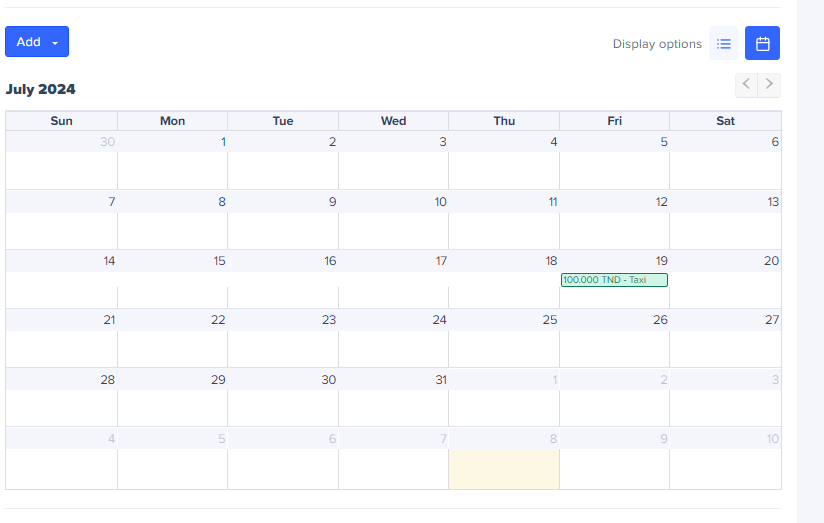
Task: Click June 30 greyed-out date
Action: point(107,142)
